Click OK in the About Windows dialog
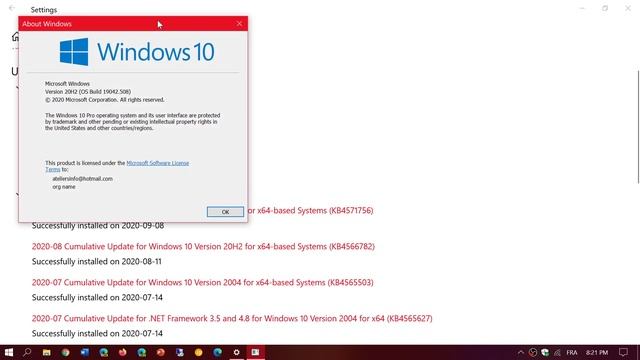640x360 pixels. click(225, 212)
